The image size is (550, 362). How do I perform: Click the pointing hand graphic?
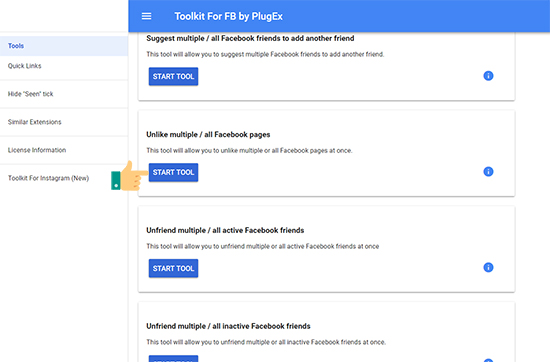[x=129, y=176]
